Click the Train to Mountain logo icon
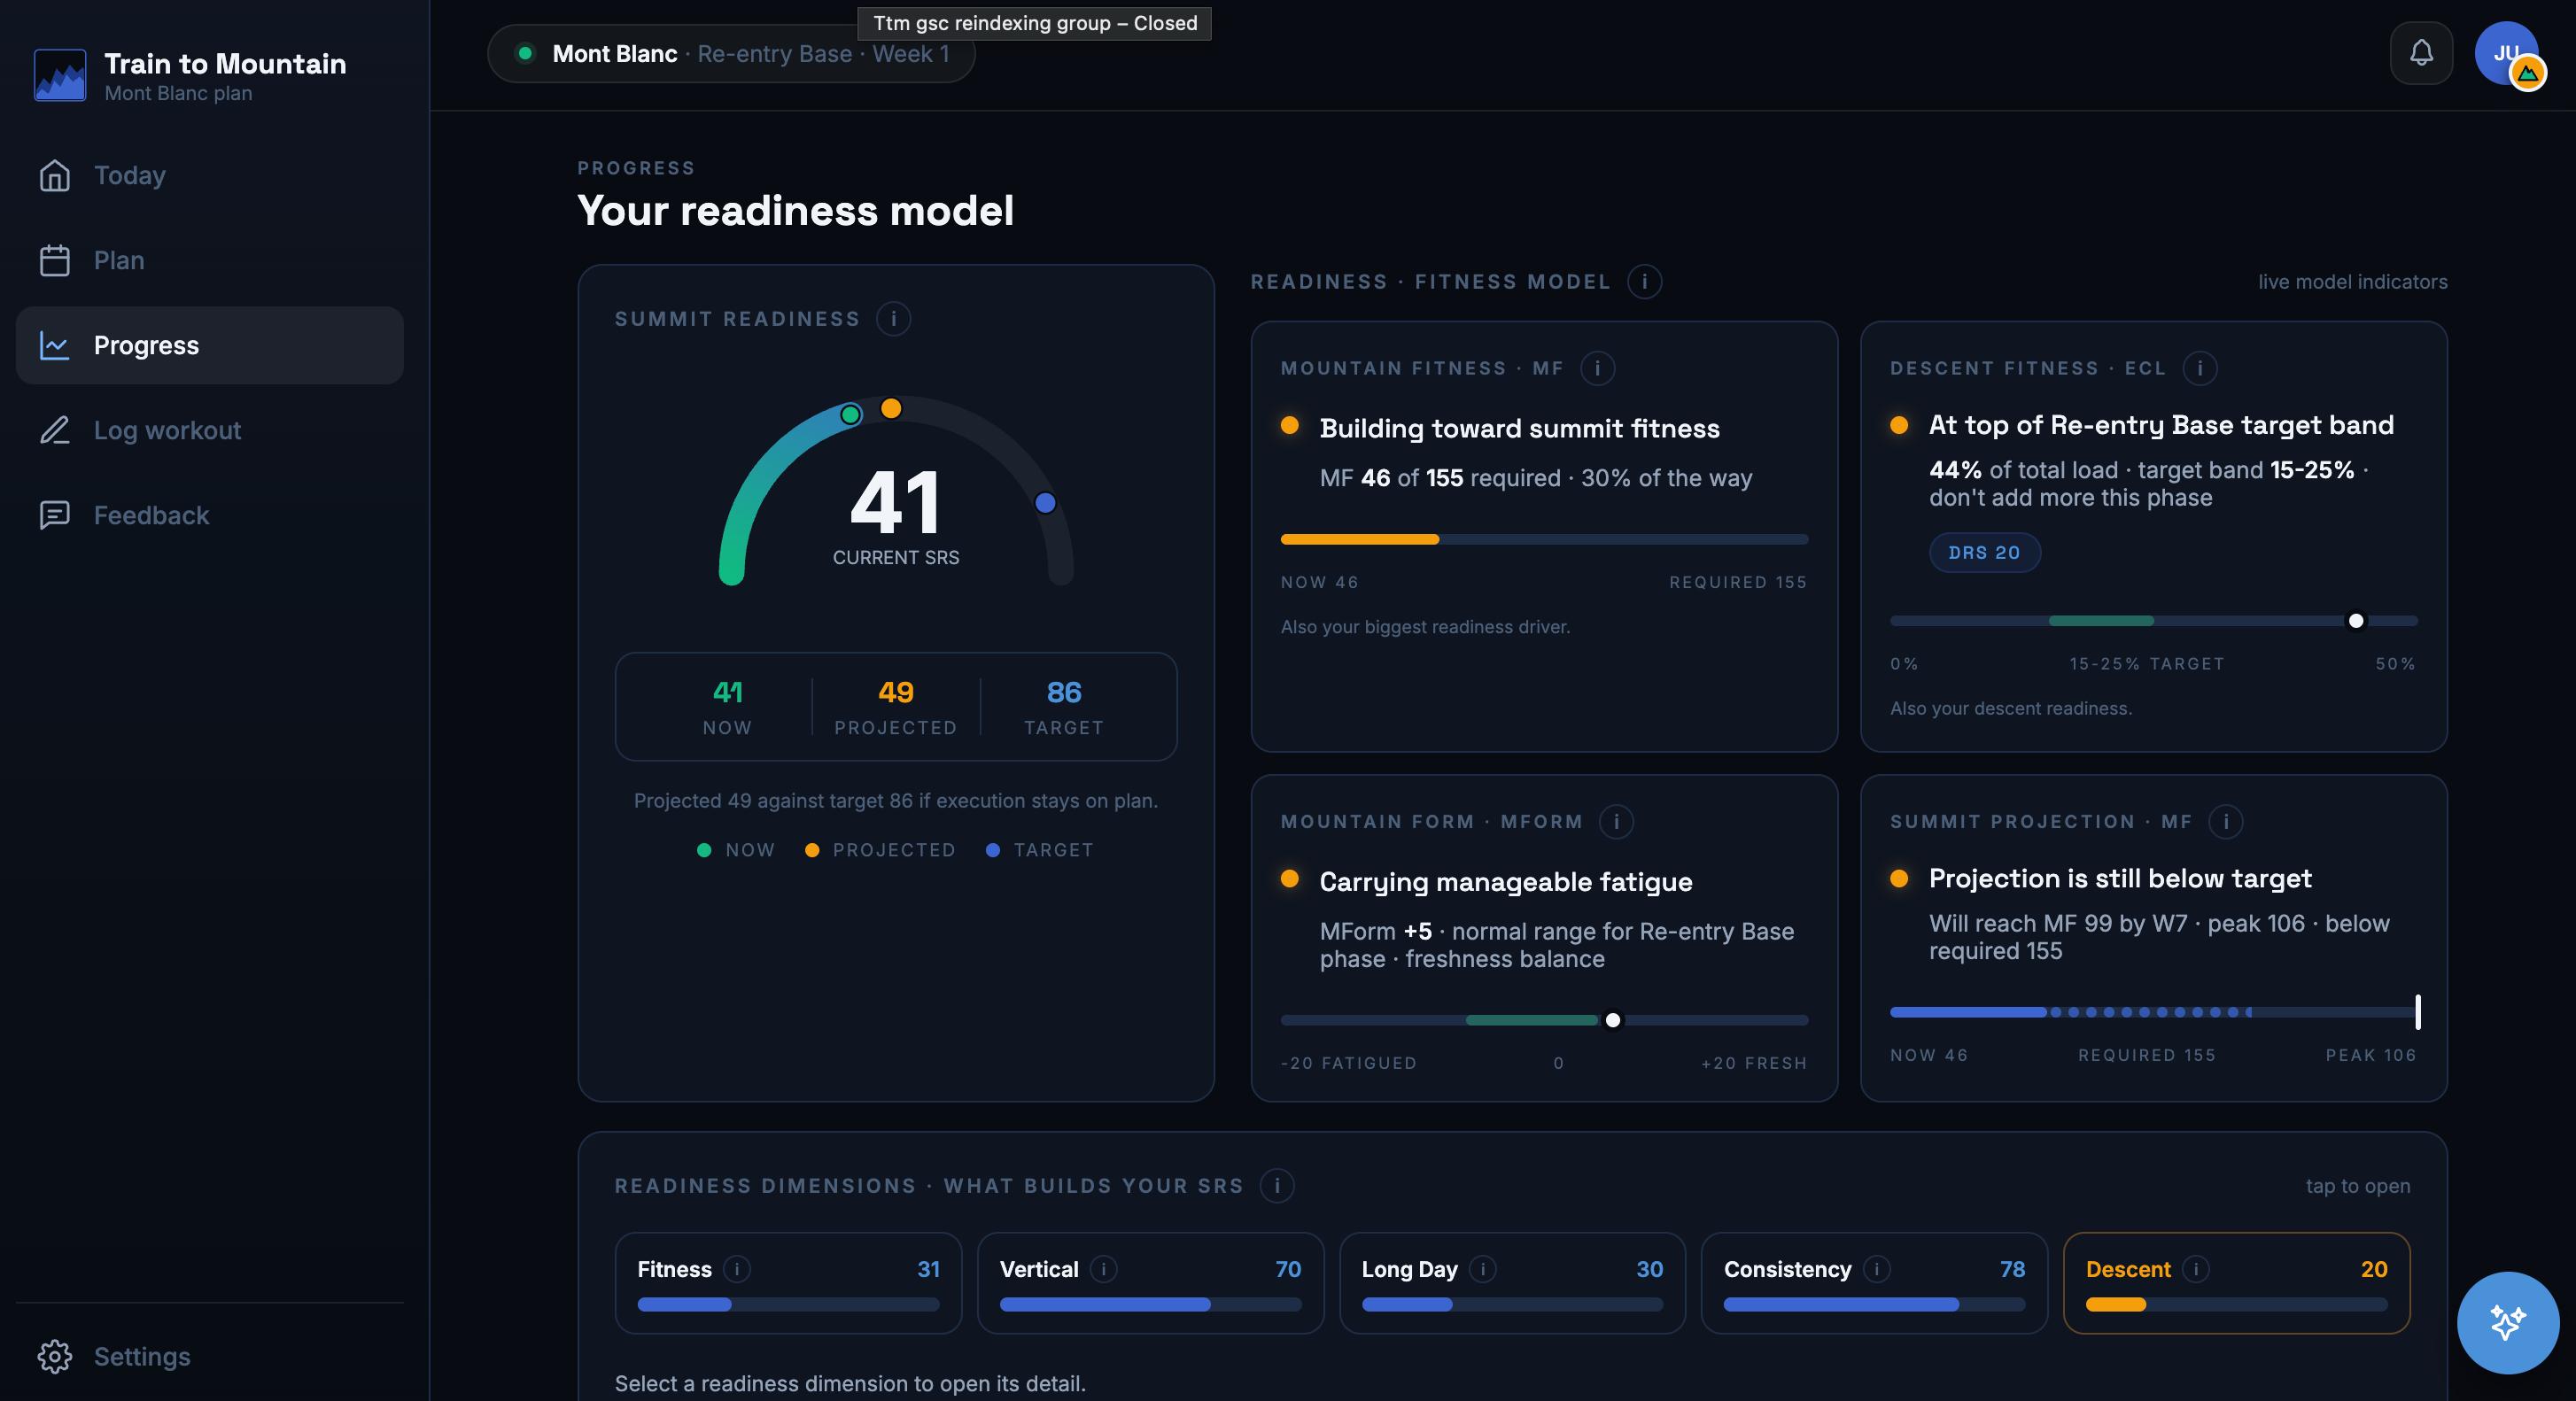 click(x=60, y=76)
